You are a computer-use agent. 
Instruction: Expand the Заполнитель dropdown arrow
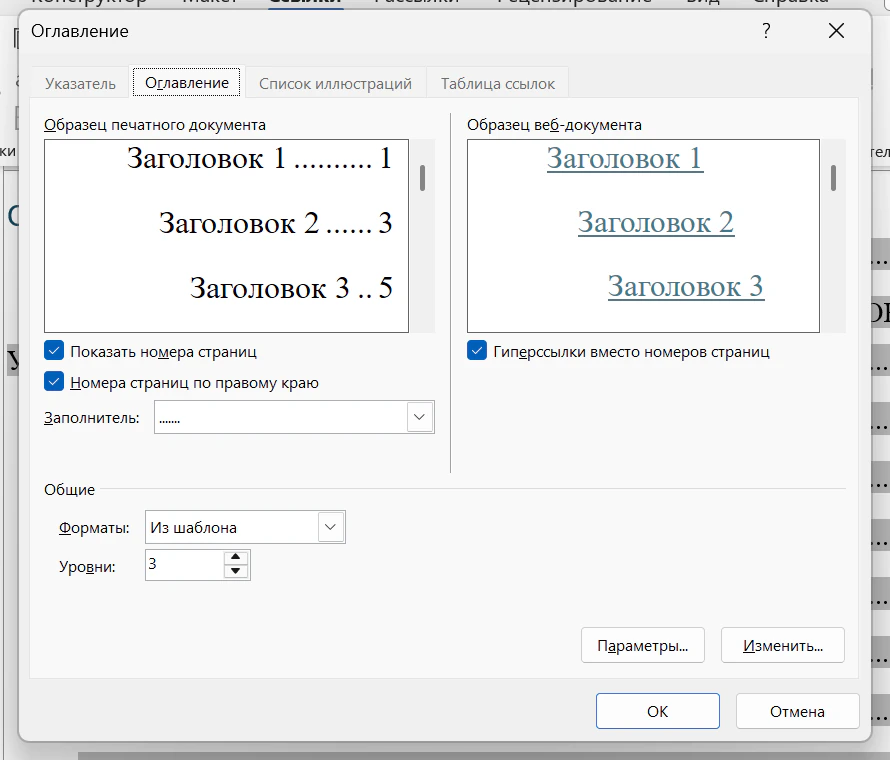420,417
